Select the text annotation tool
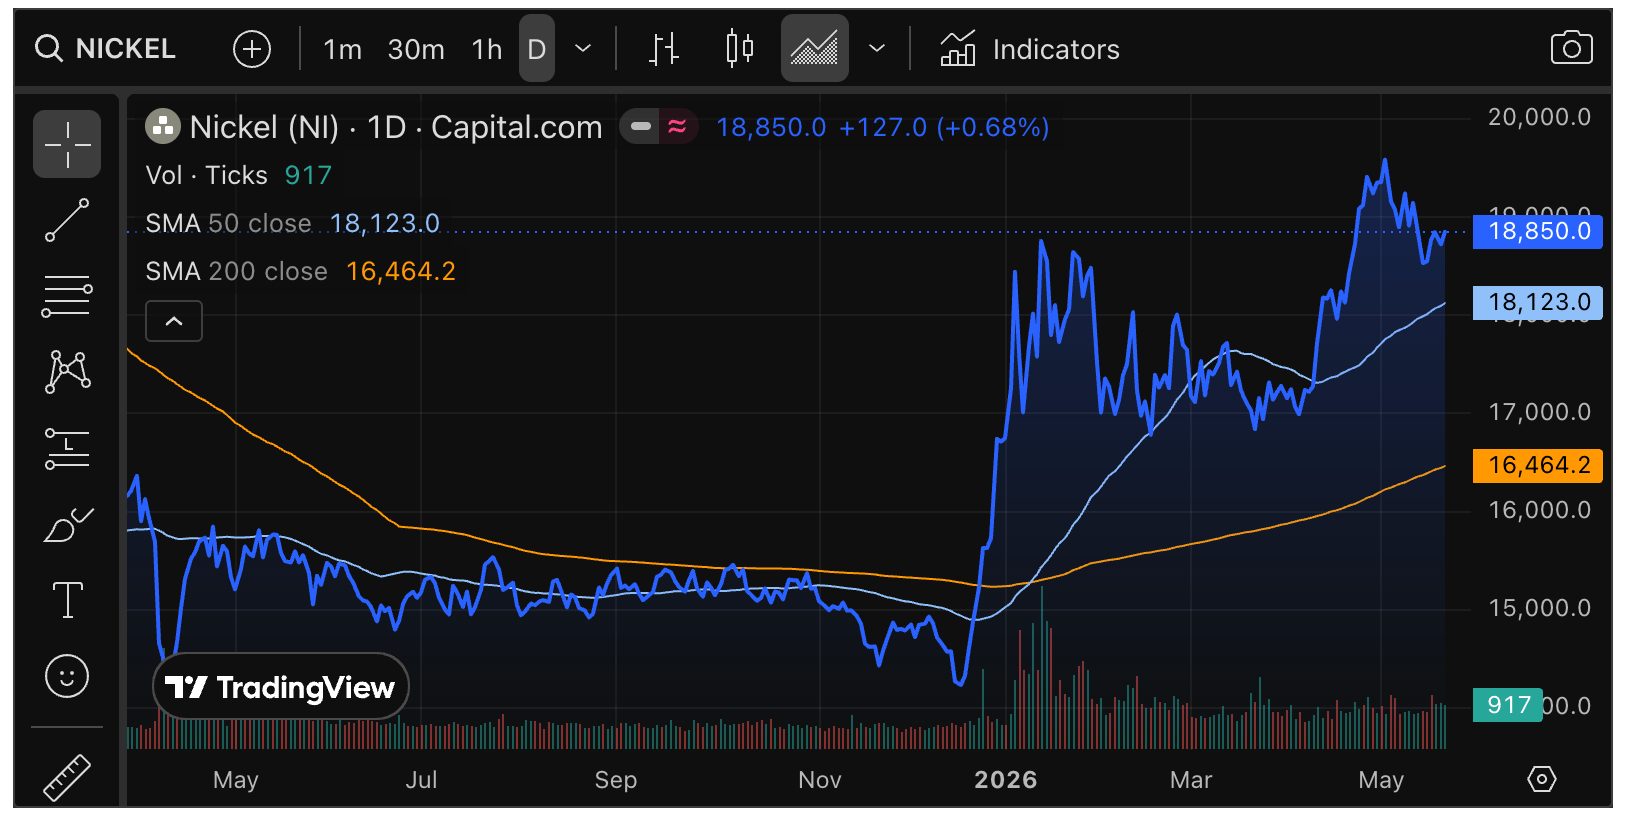 click(67, 600)
